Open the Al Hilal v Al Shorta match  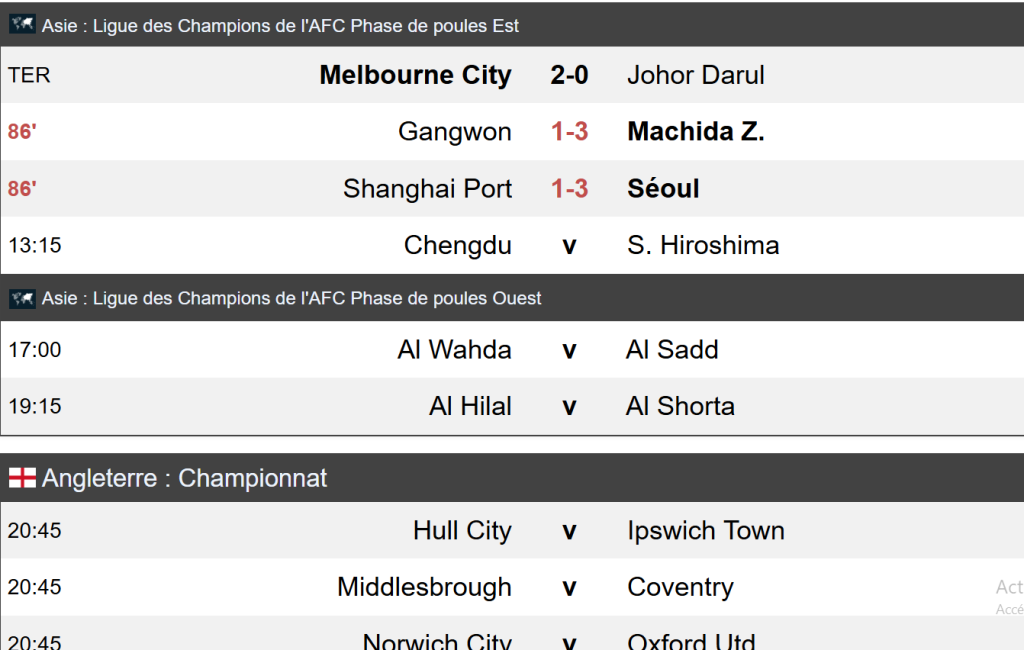coord(569,407)
